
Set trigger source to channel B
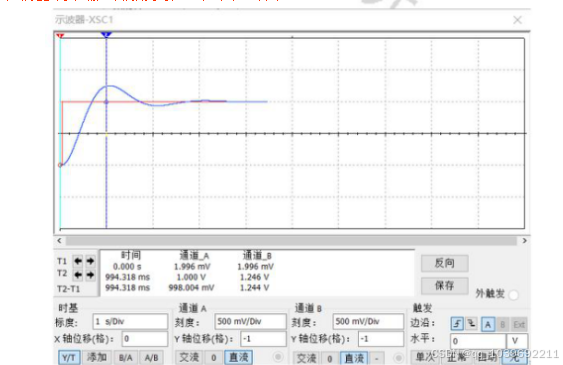pyautogui.click(x=503, y=324)
